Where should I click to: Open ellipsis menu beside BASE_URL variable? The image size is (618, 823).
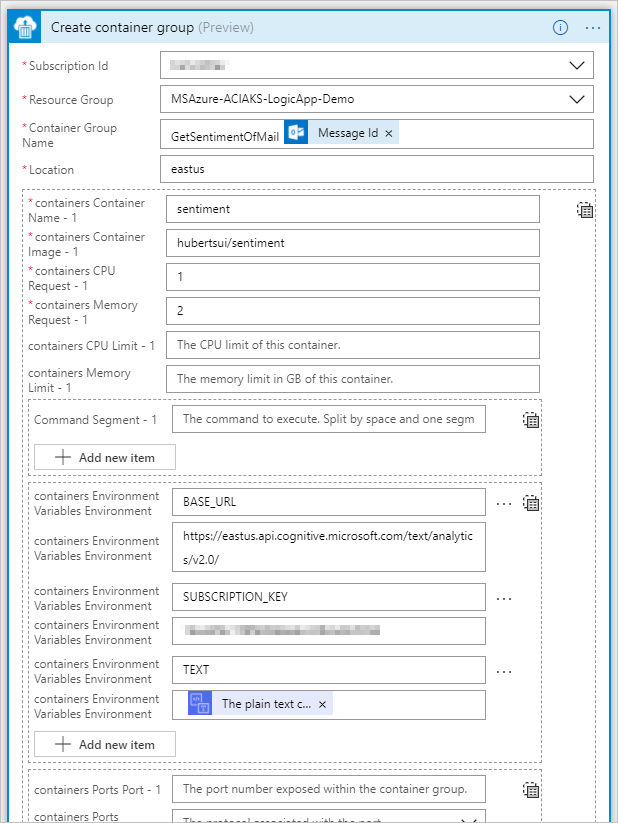[x=504, y=504]
